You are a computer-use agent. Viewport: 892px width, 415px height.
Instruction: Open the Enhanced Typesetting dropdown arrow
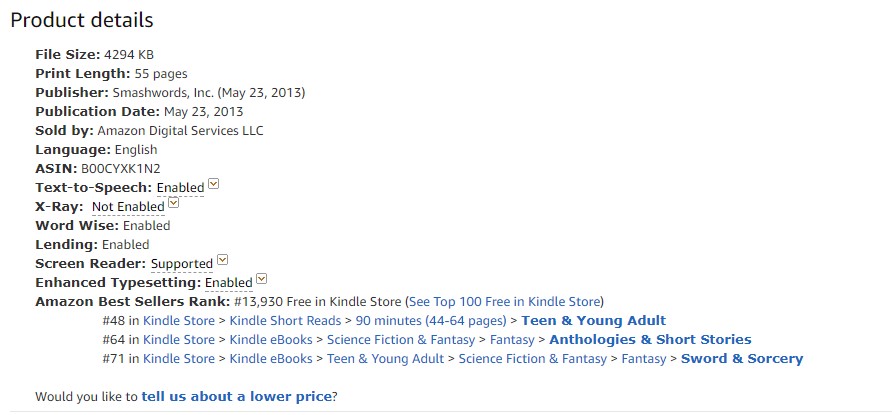pyautogui.click(x=262, y=280)
